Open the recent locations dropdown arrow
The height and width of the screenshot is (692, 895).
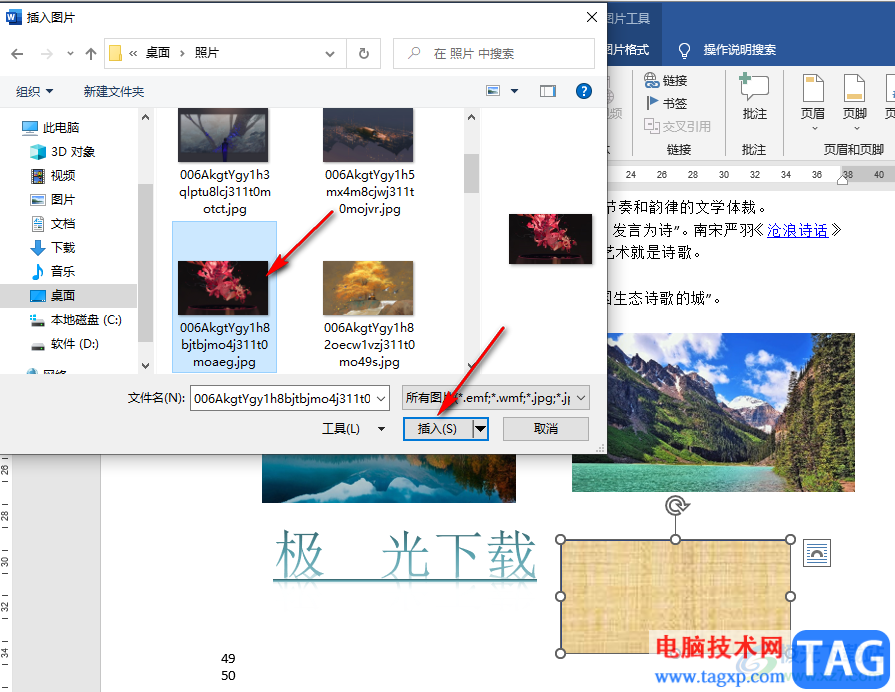[x=70, y=54]
